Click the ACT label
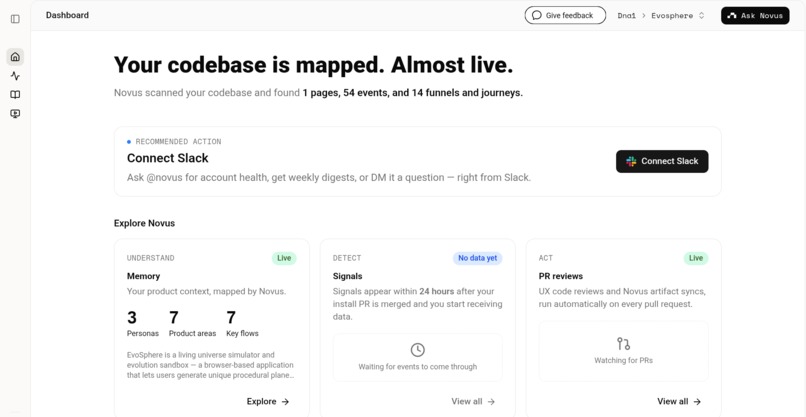 tap(546, 258)
